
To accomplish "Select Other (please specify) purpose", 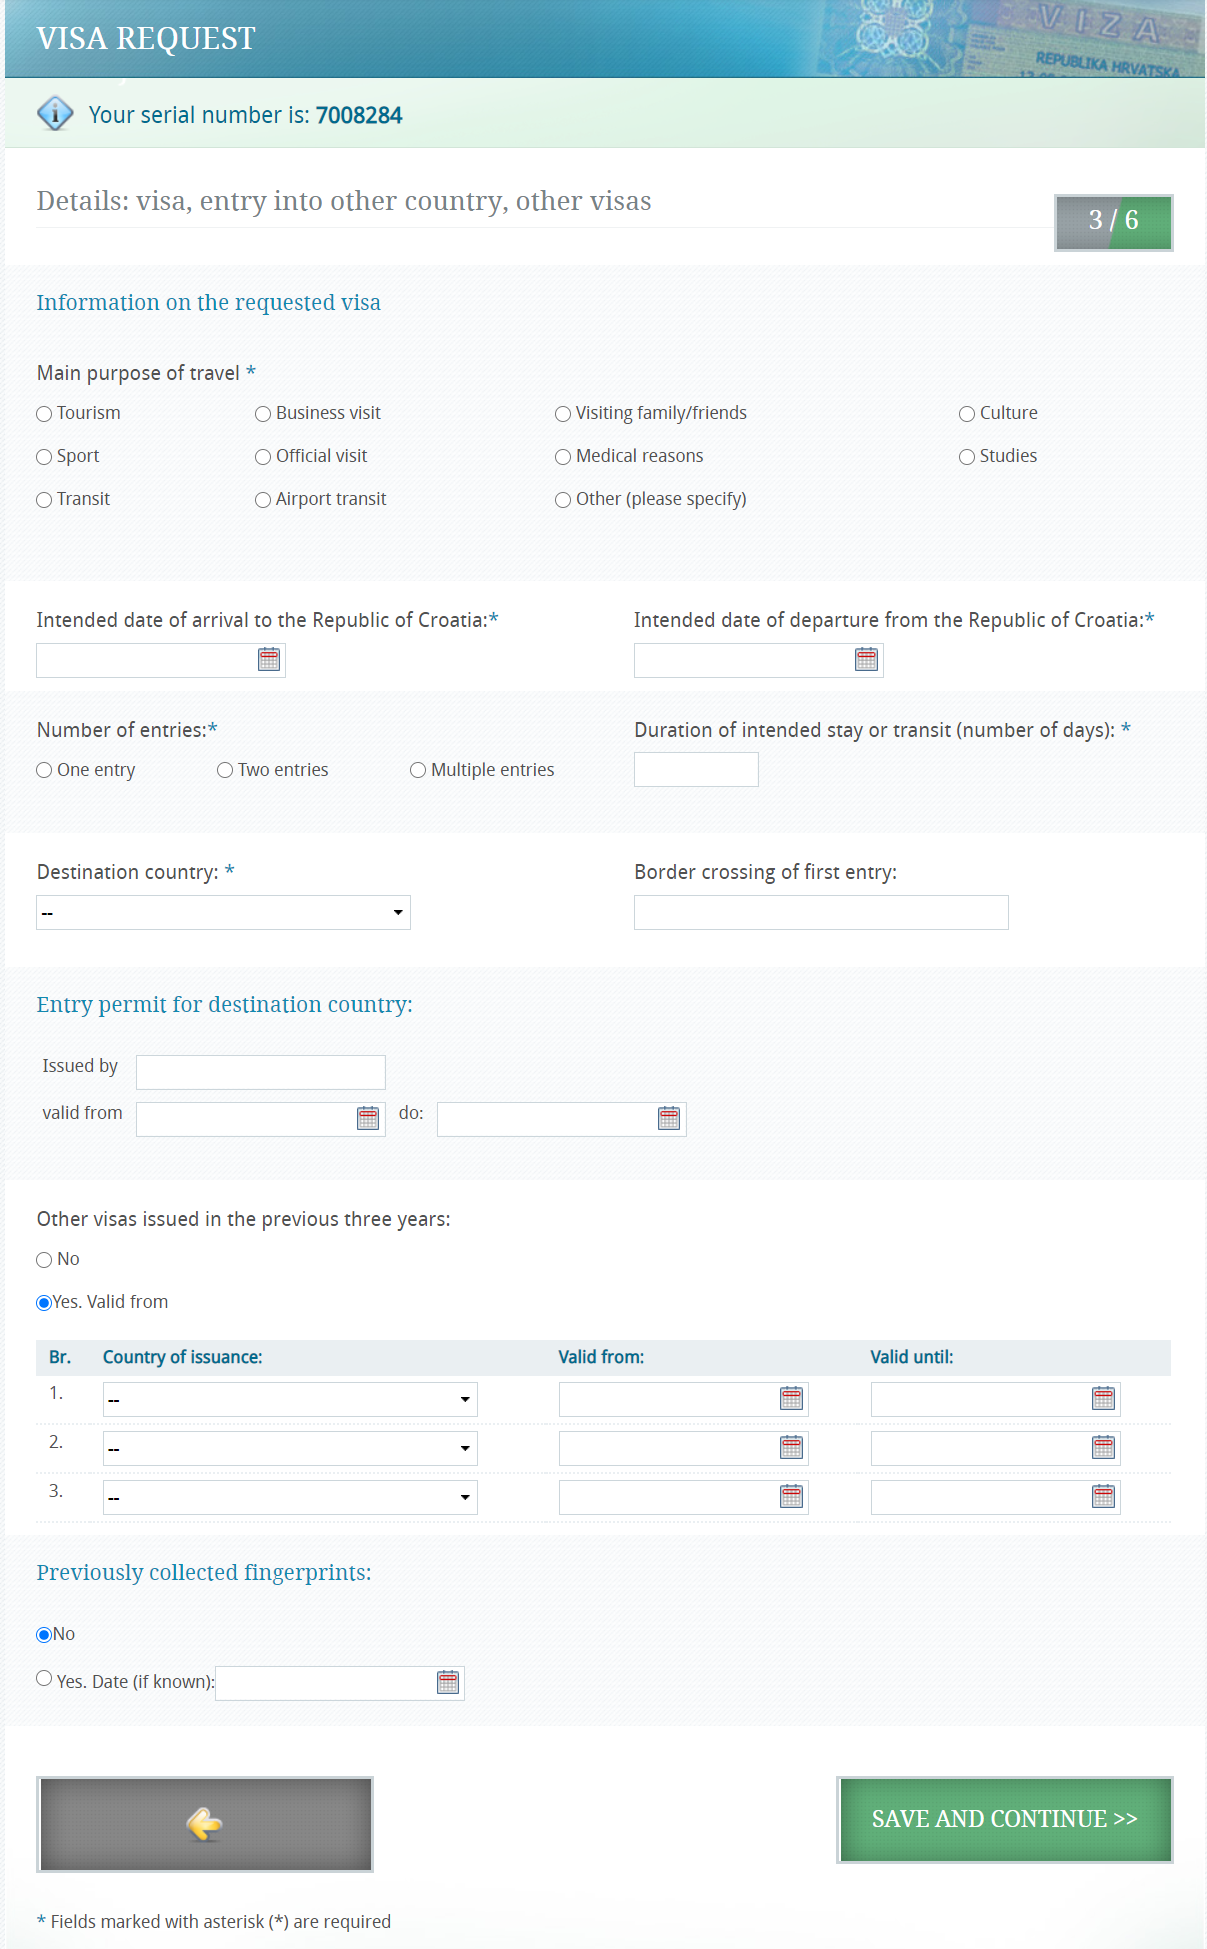I will (563, 500).
